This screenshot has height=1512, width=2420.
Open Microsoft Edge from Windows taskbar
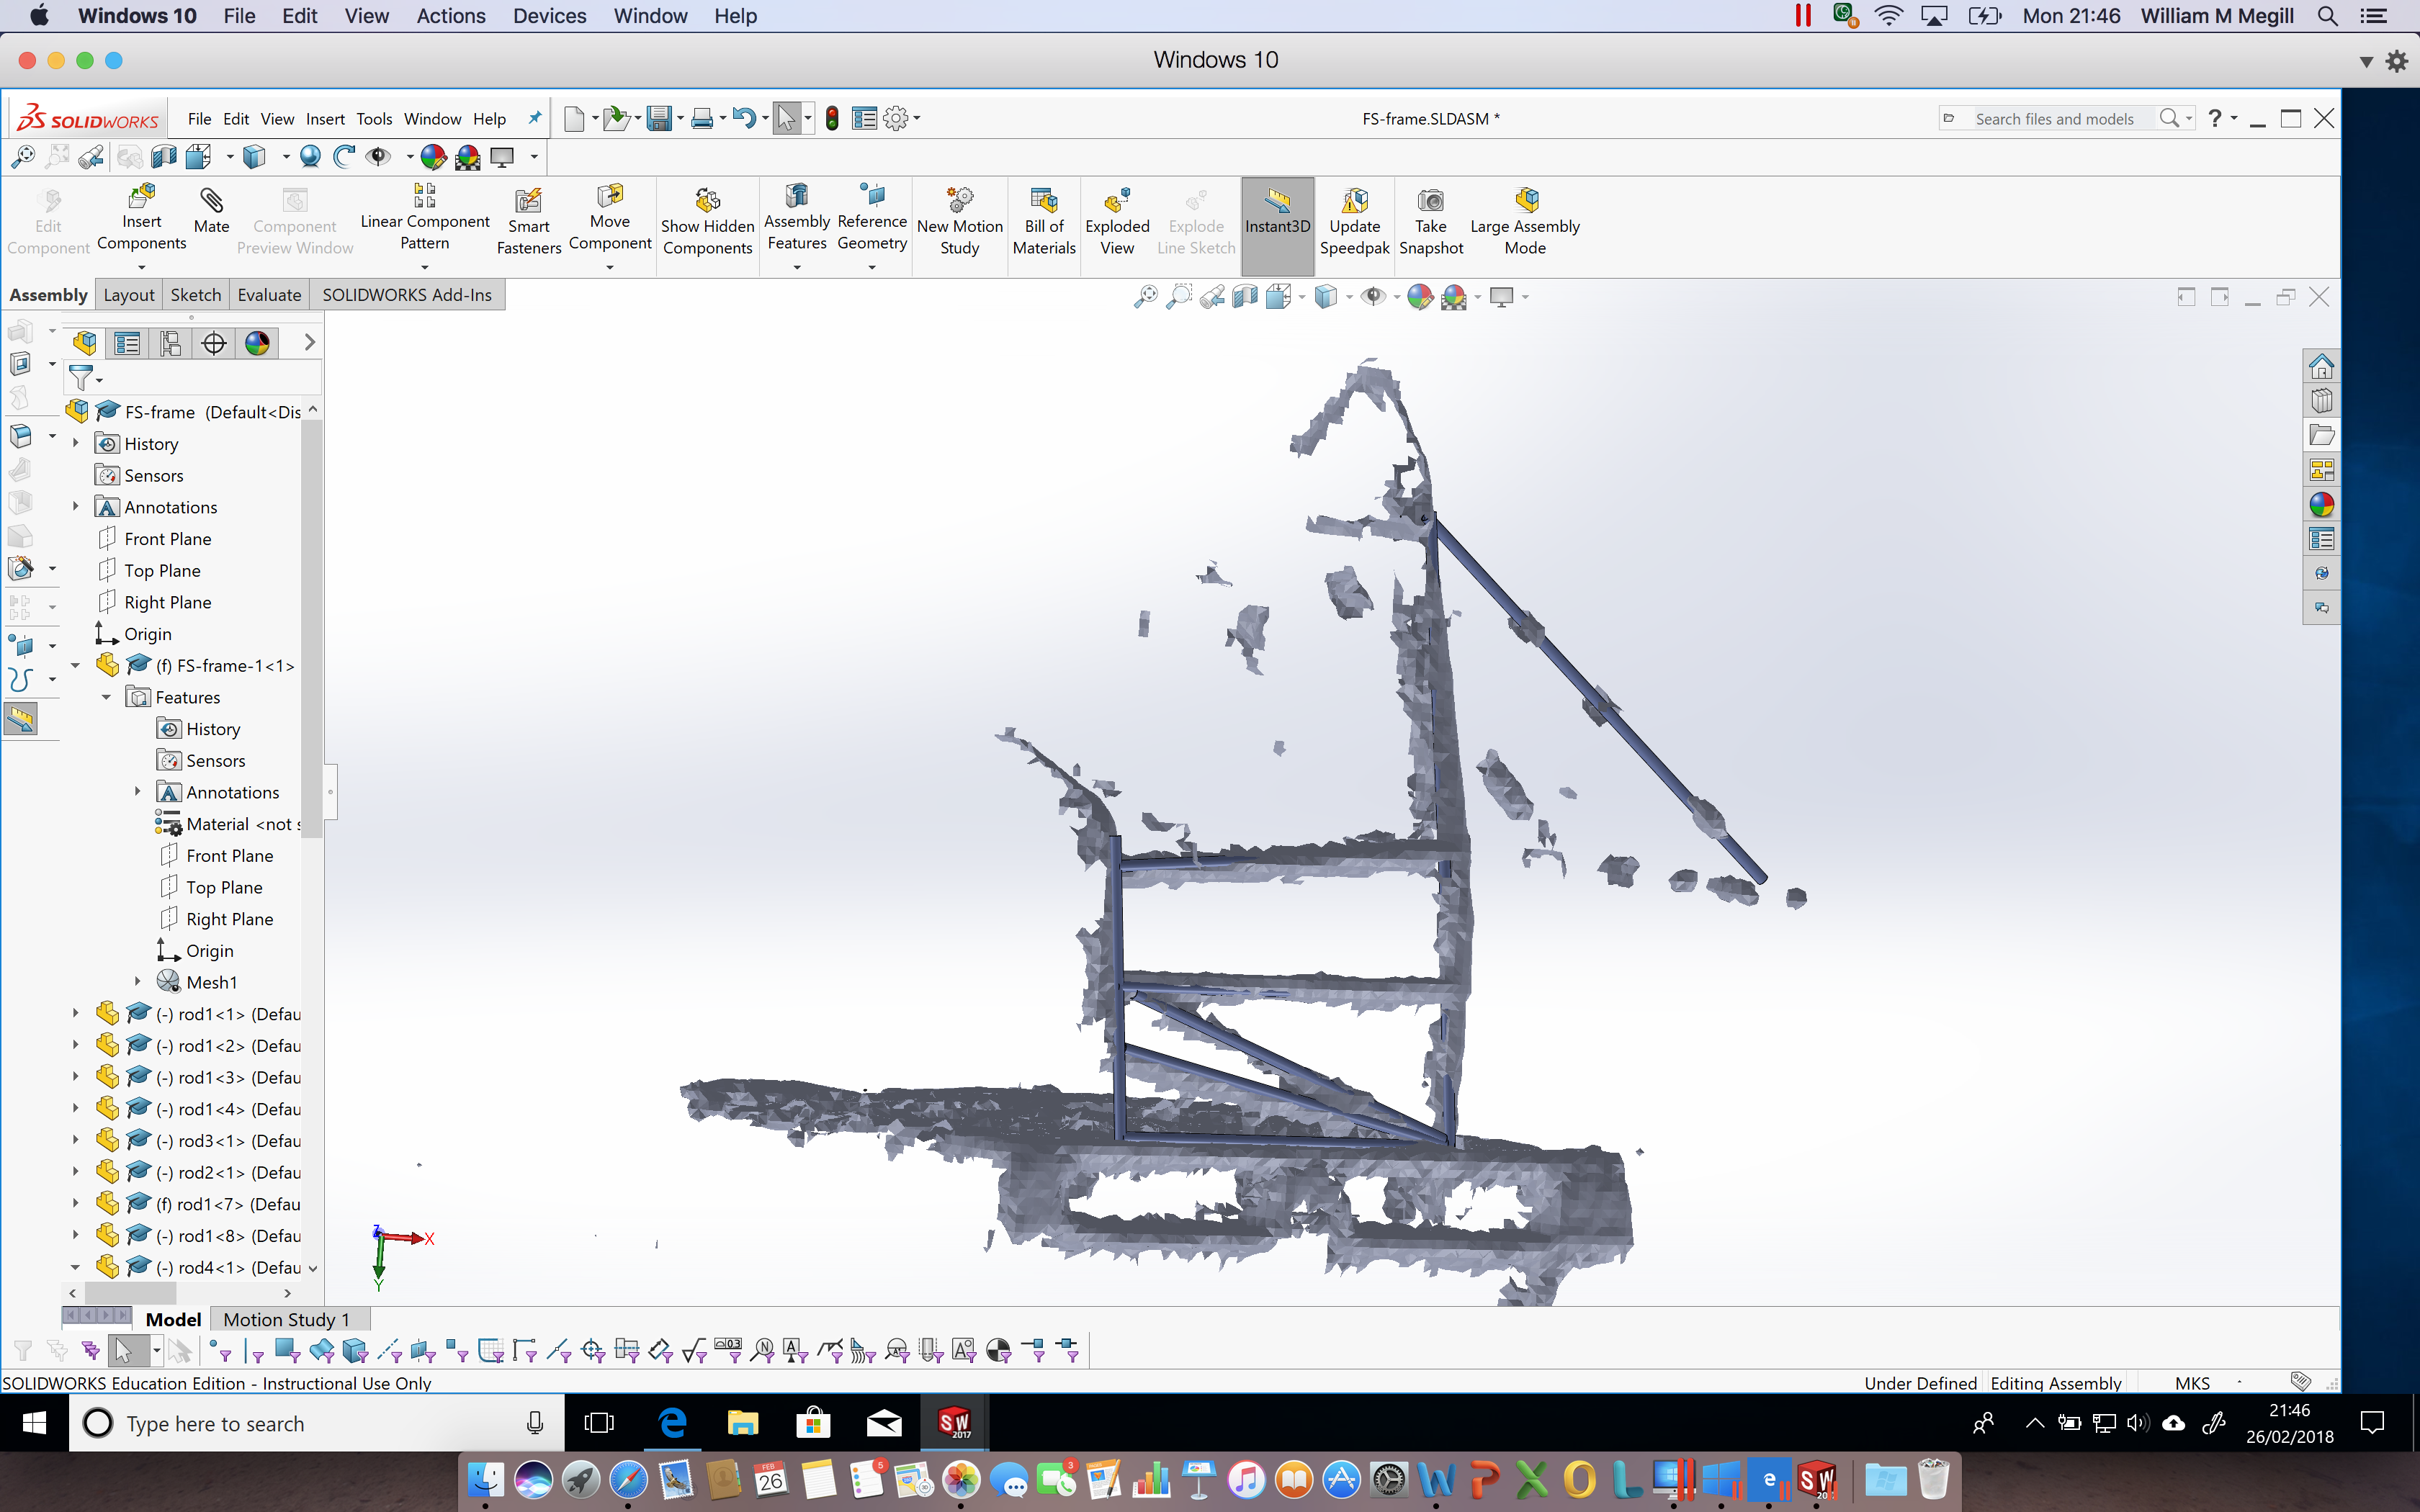click(x=672, y=1423)
